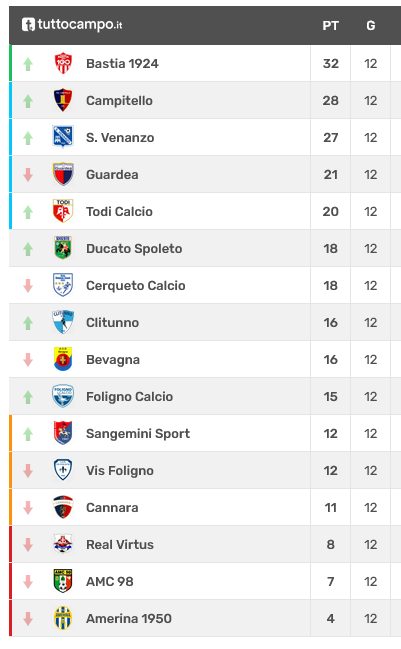Click the red down arrow beside Guardea
The width and height of the screenshot is (401, 649).
[28, 175]
